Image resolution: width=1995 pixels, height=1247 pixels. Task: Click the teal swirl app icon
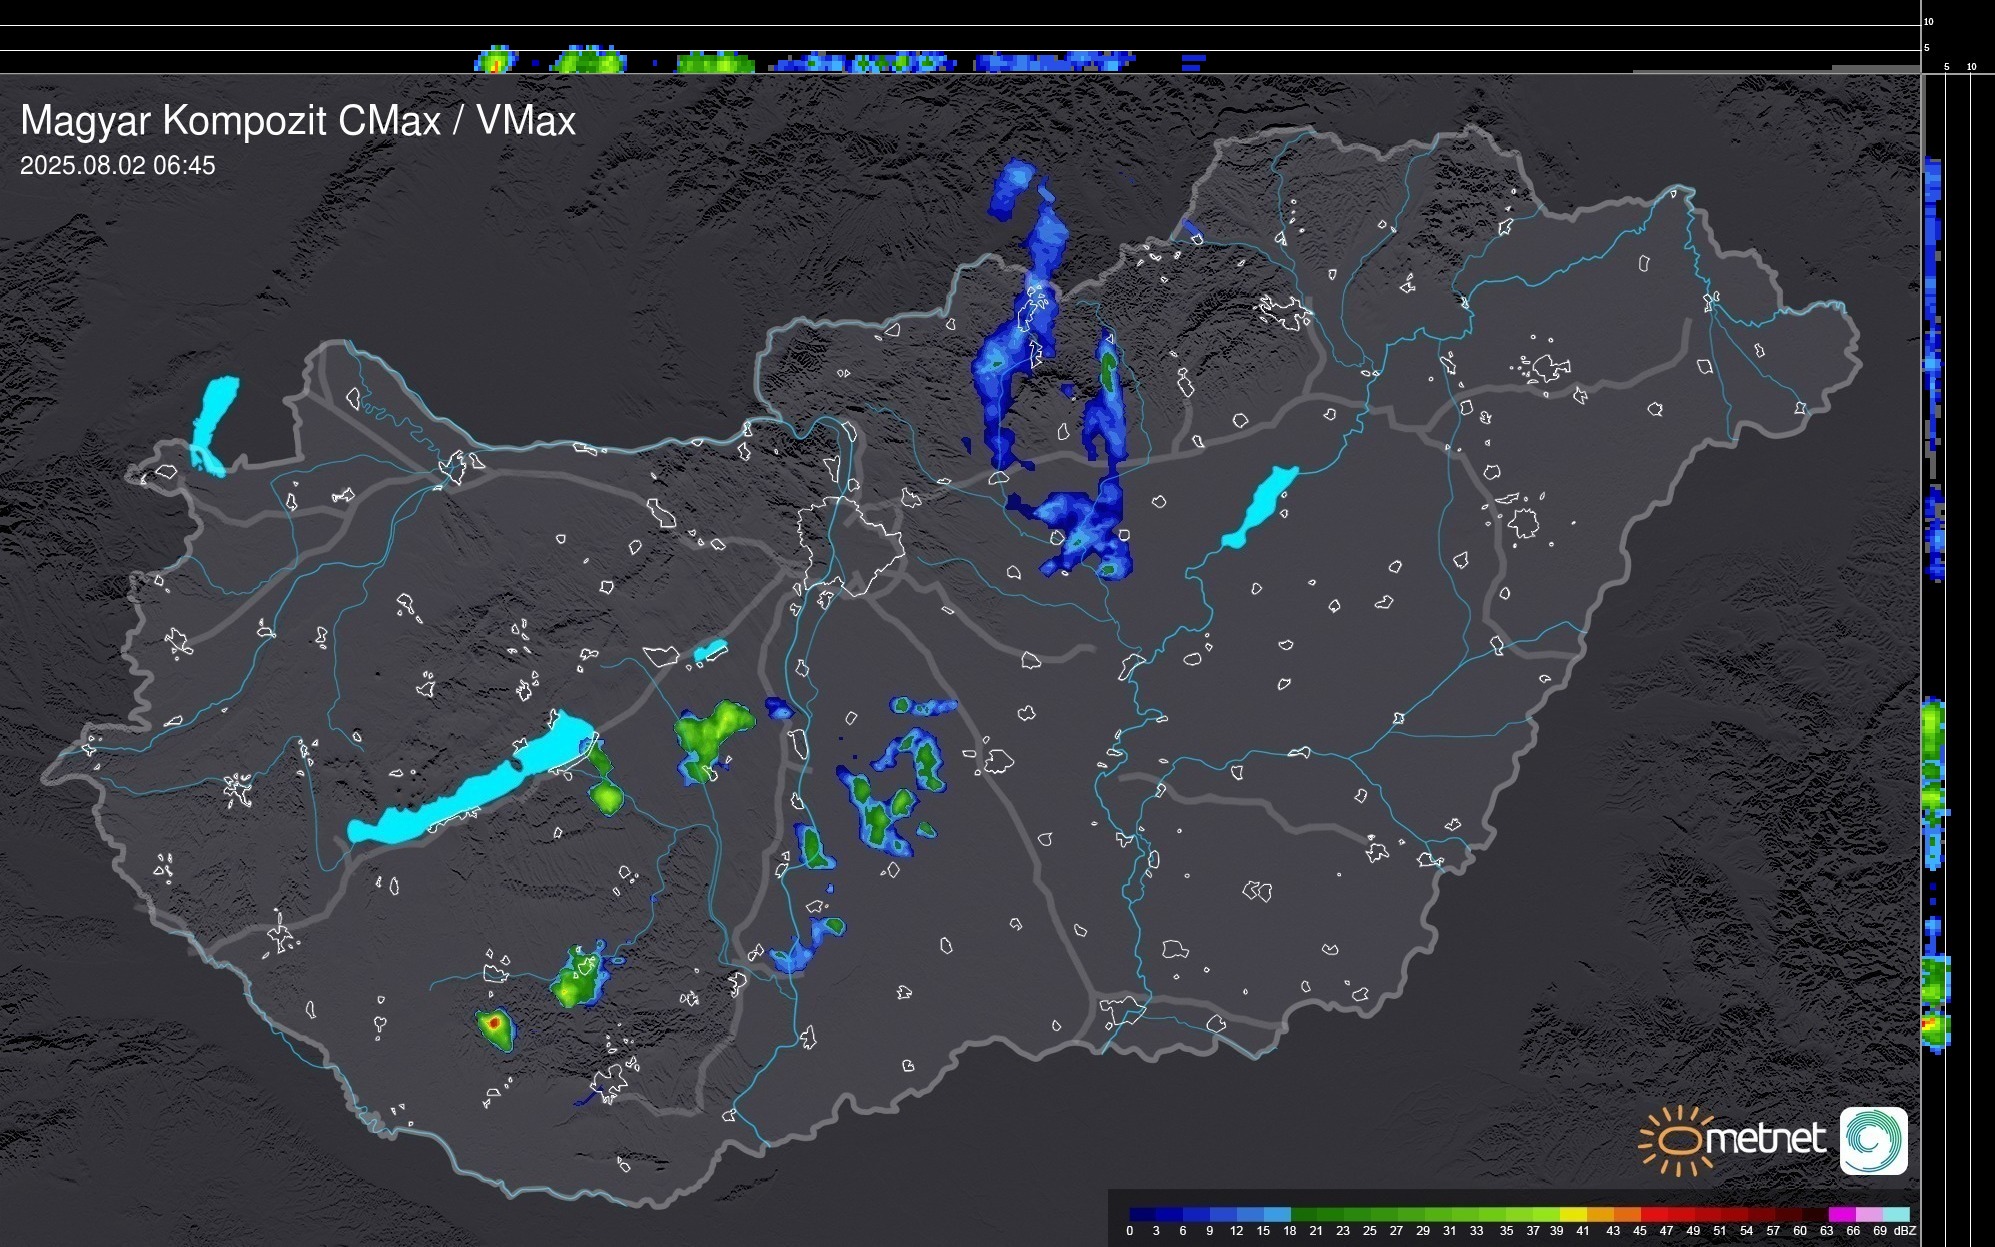click(1873, 1141)
